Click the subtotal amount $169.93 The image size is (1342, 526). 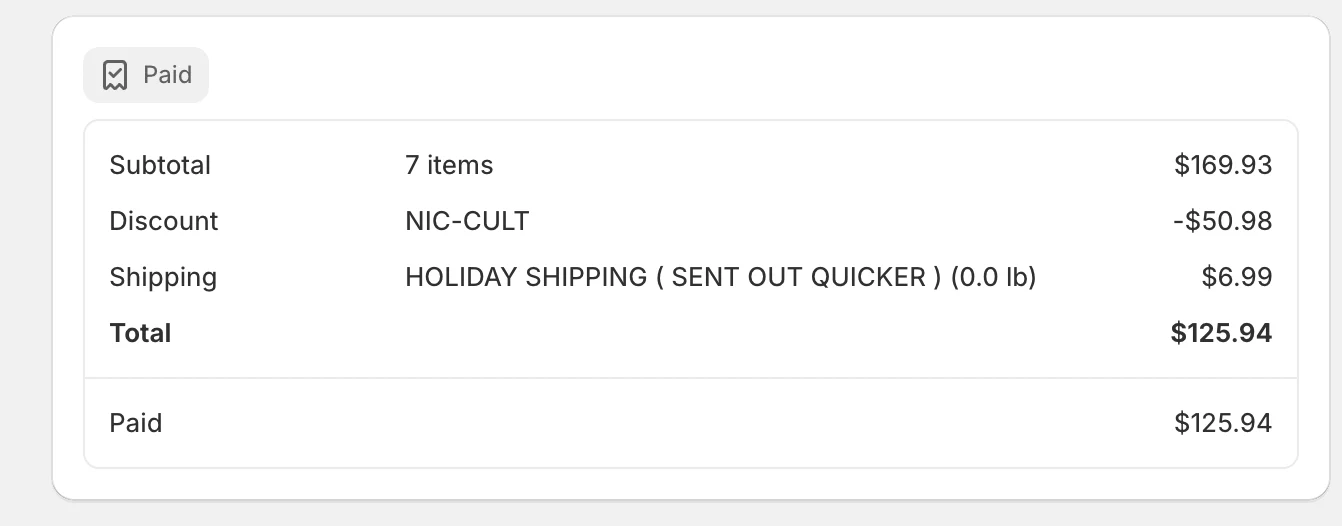[1222, 165]
